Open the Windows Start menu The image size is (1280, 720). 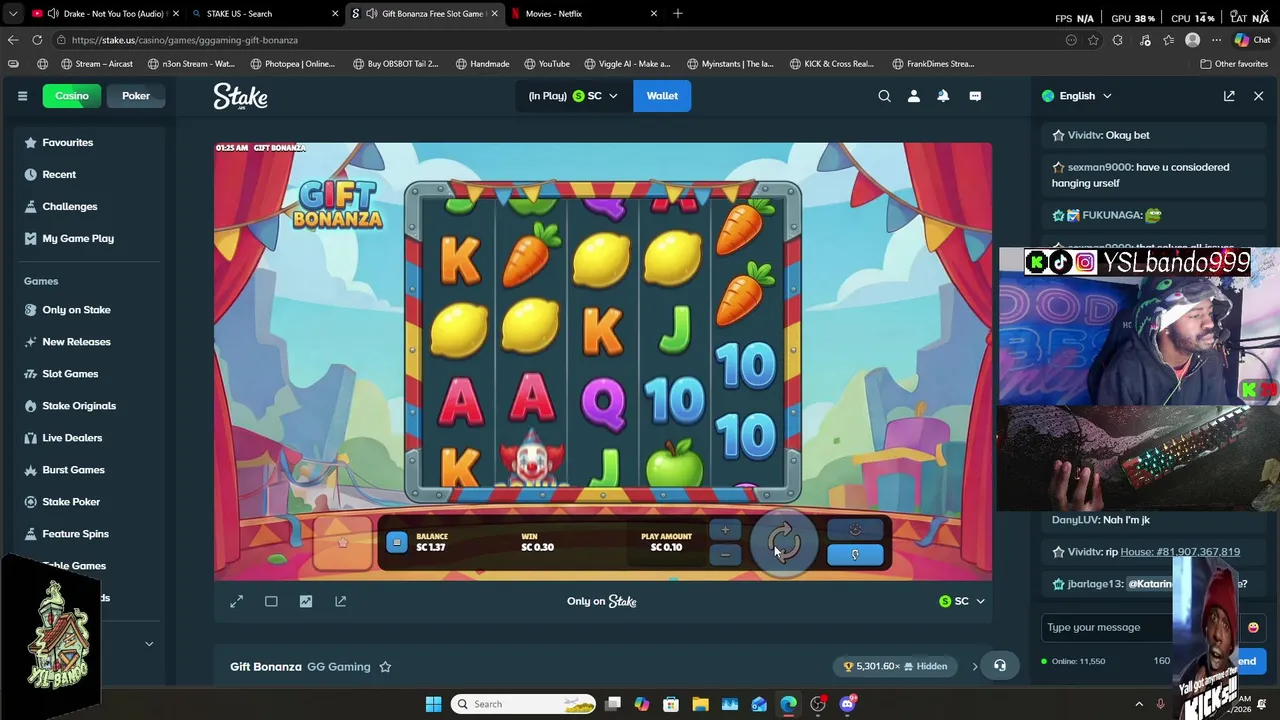(x=433, y=704)
